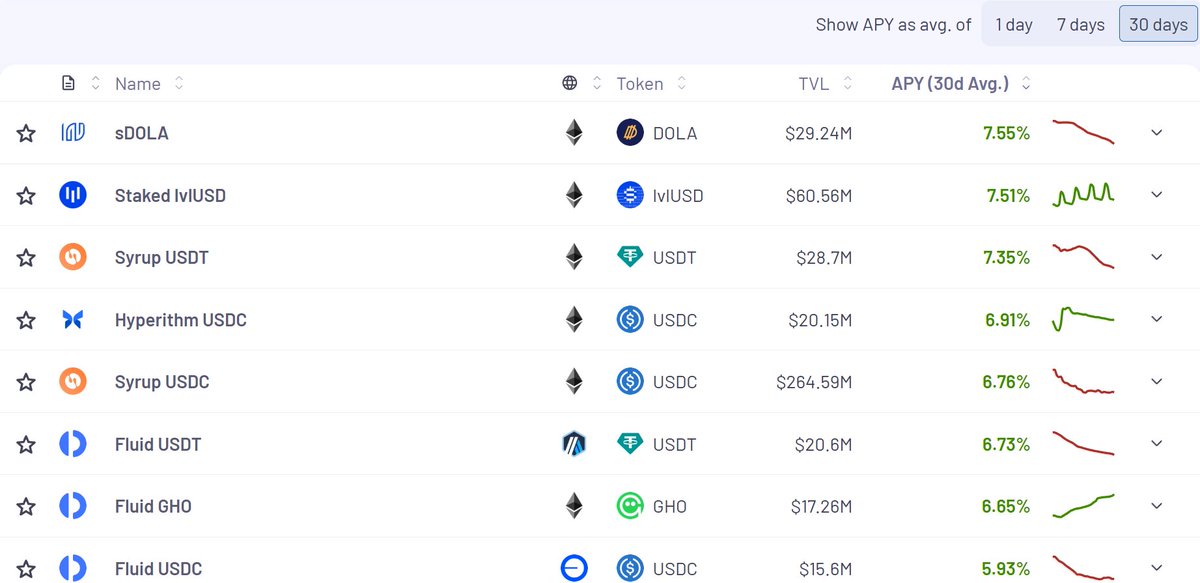Click the Hyperithm USDC butterfly logo
This screenshot has width=1200, height=583.
(x=73, y=320)
